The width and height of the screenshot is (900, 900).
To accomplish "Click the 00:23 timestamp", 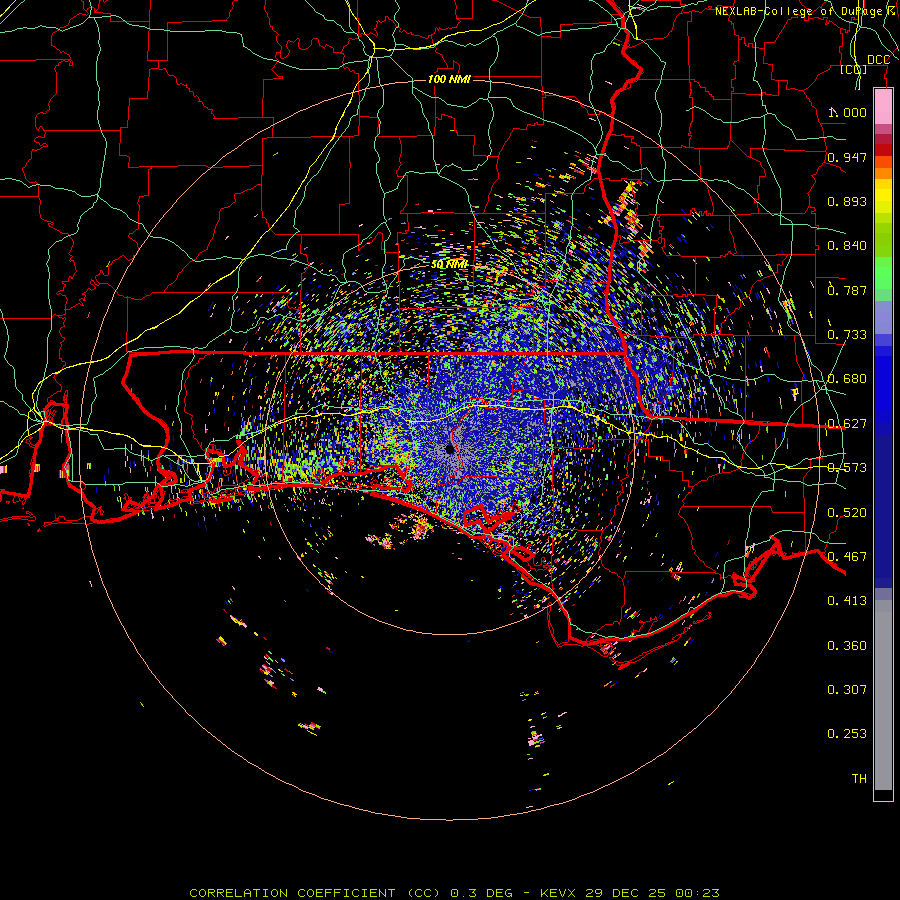I will tap(696, 893).
